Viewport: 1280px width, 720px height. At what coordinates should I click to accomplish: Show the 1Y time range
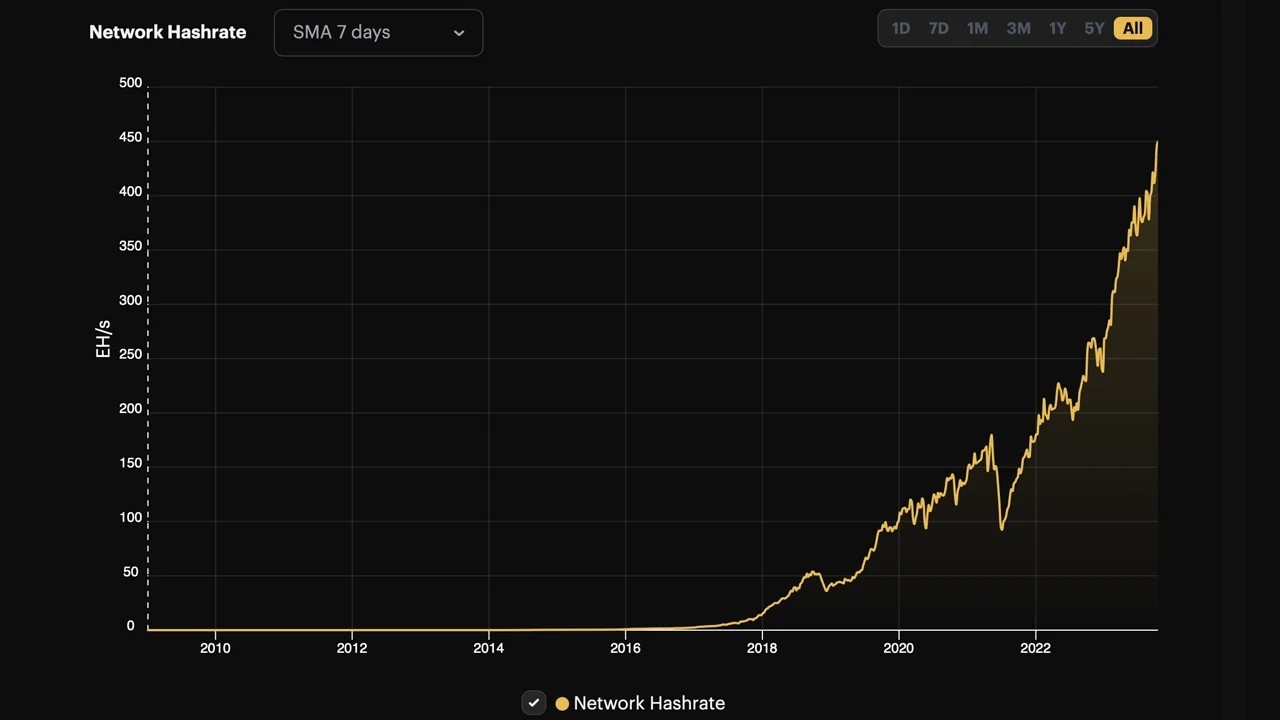(x=1057, y=29)
